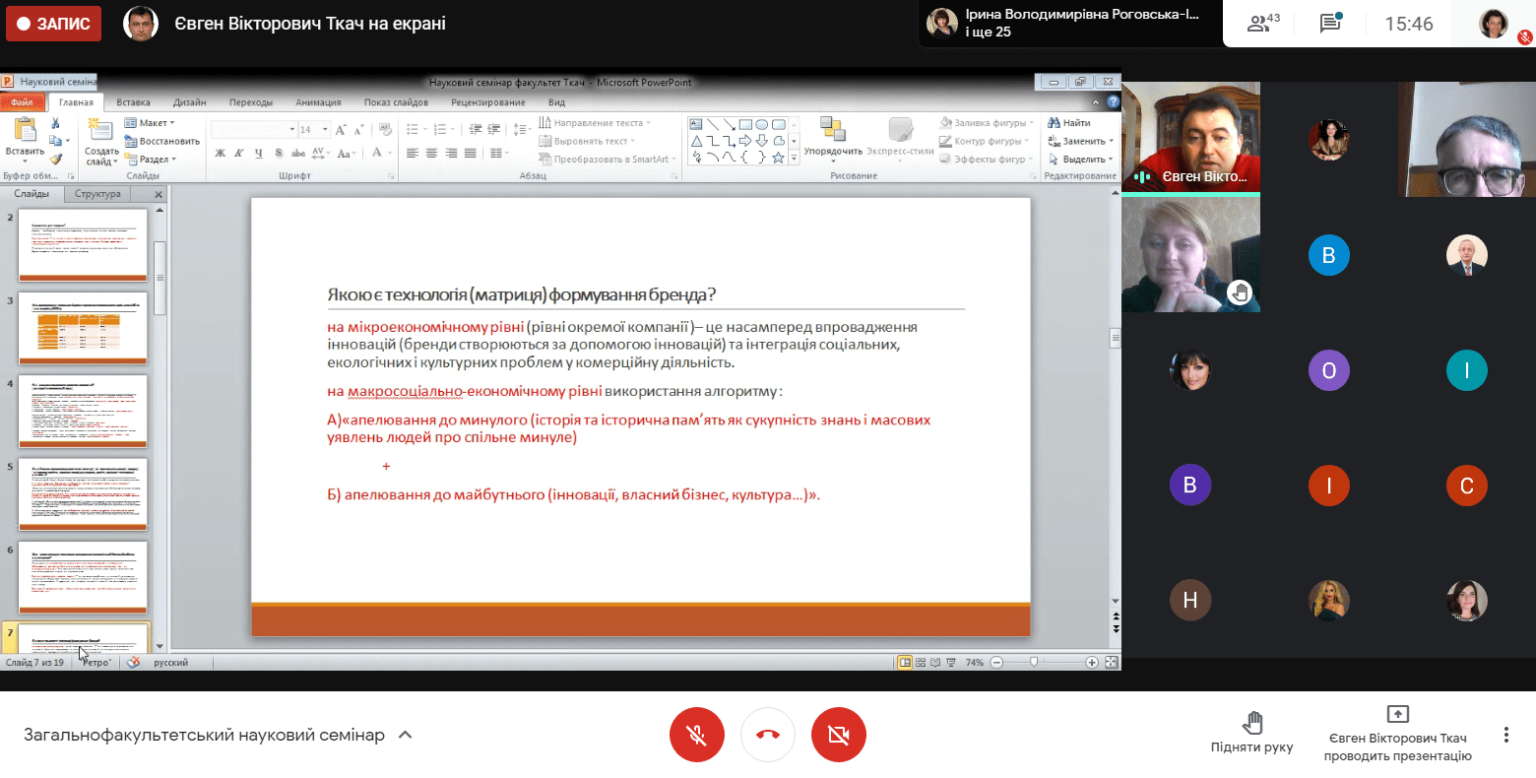1536x778 pixels.
Task: Increase list indent level icon
Action: click(494, 129)
